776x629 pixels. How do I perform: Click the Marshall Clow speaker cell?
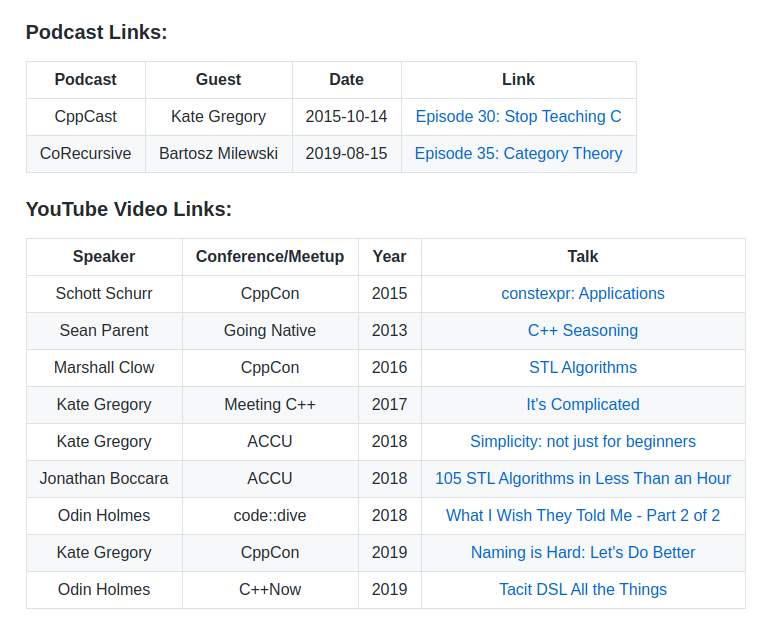coord(104,368)
